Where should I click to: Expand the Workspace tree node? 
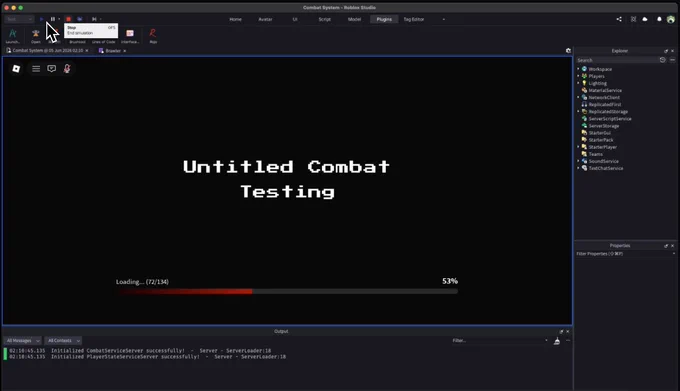coord(578,69)
